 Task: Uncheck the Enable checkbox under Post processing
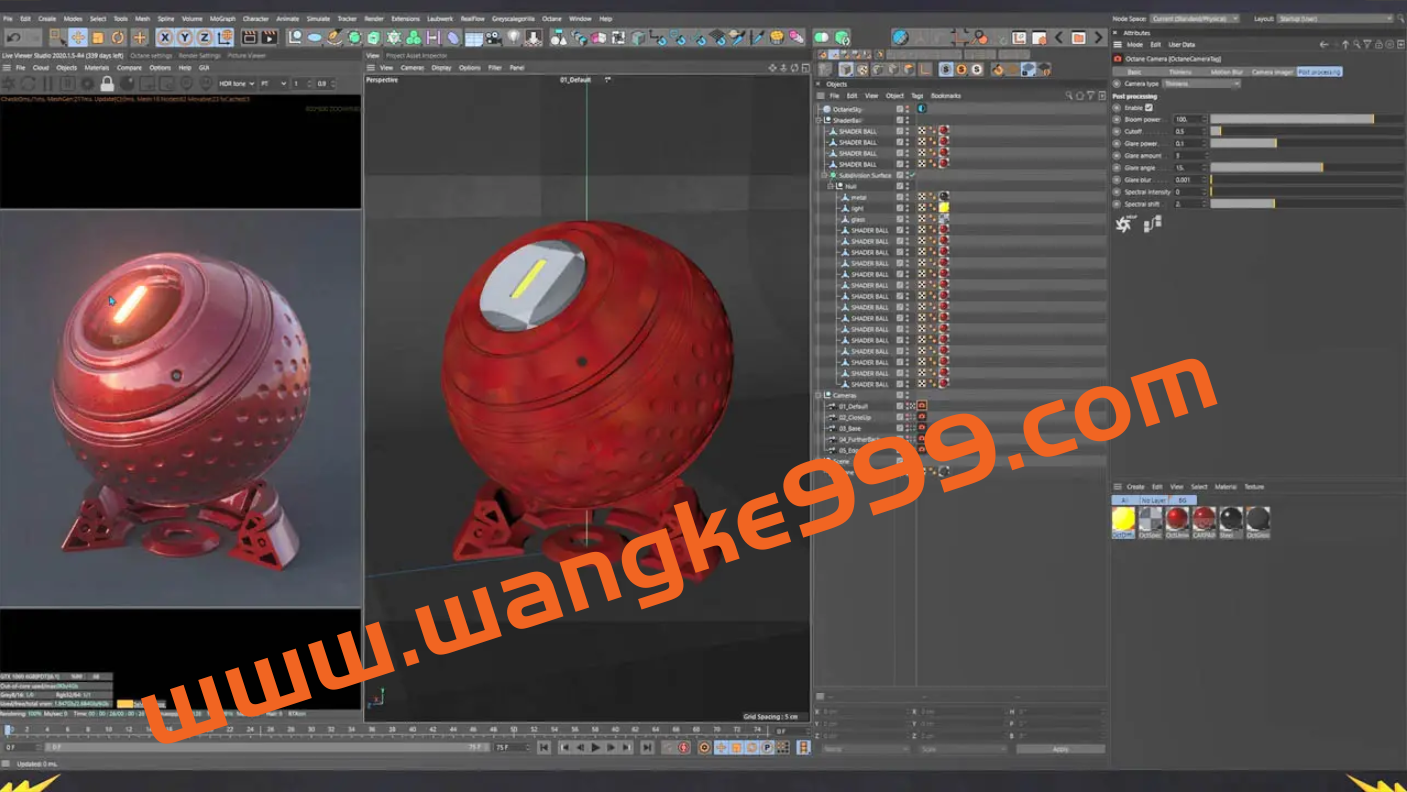tap(1148, 108)
